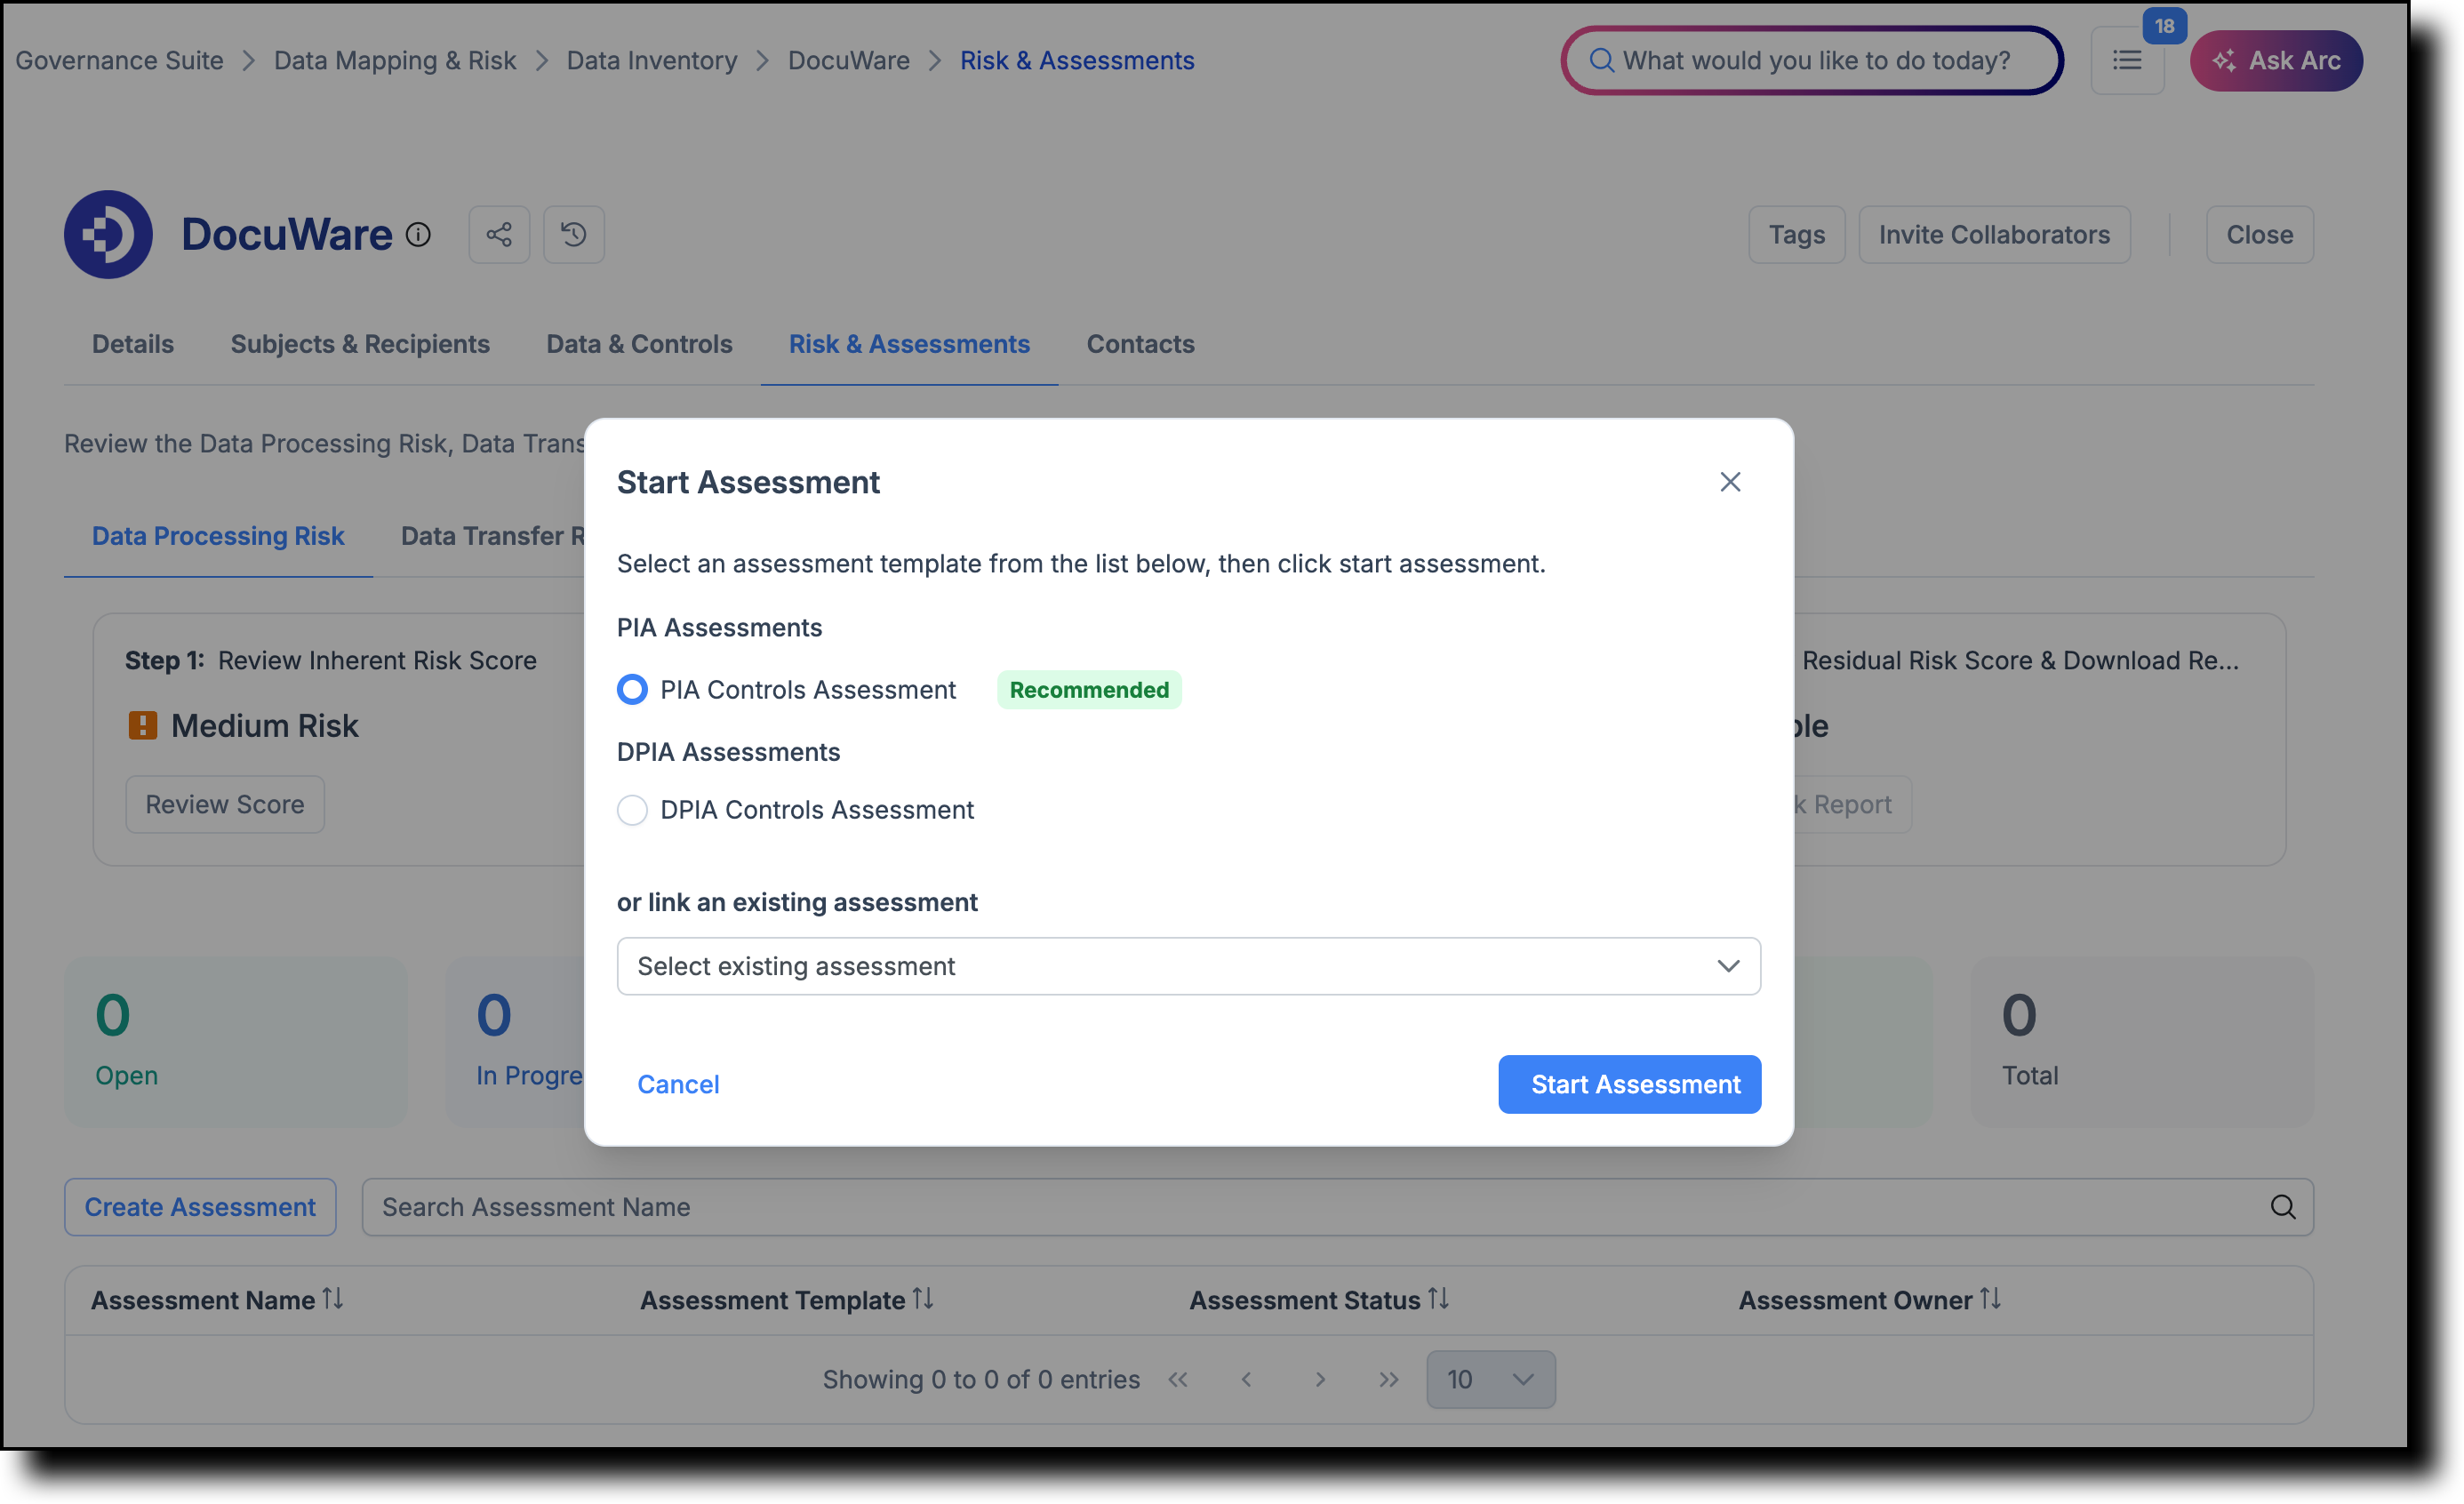The height and width of the screenshot is (1504, 2464).
Task: Click the Review Score button
Action: tap(225, 805)
